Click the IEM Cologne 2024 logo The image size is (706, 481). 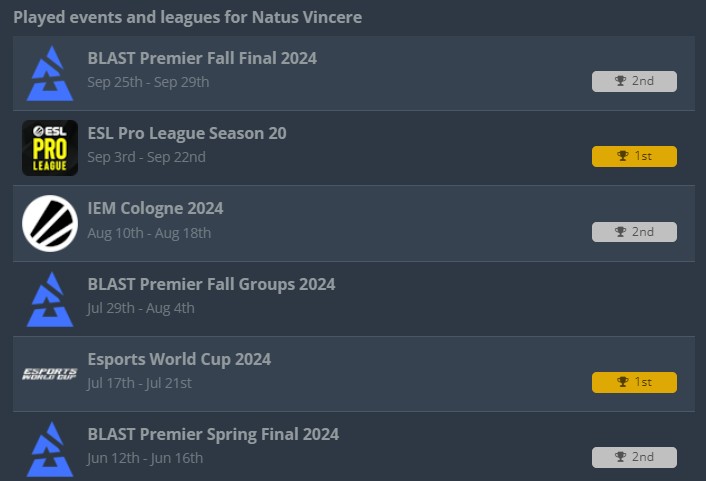tap(50, 223)
